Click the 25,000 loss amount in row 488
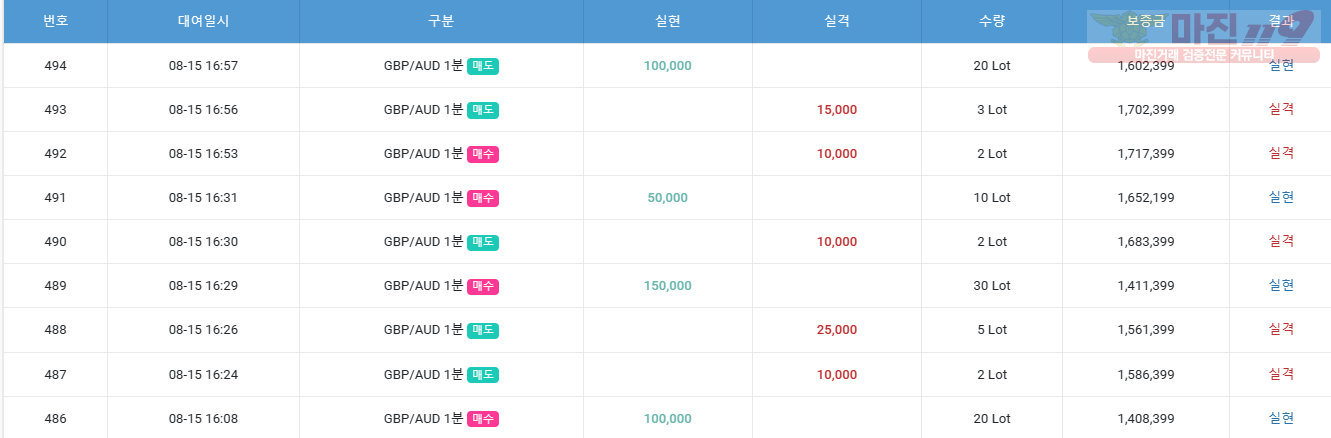This screenshot has width=1331, height=438. click(x=837, y=330)
